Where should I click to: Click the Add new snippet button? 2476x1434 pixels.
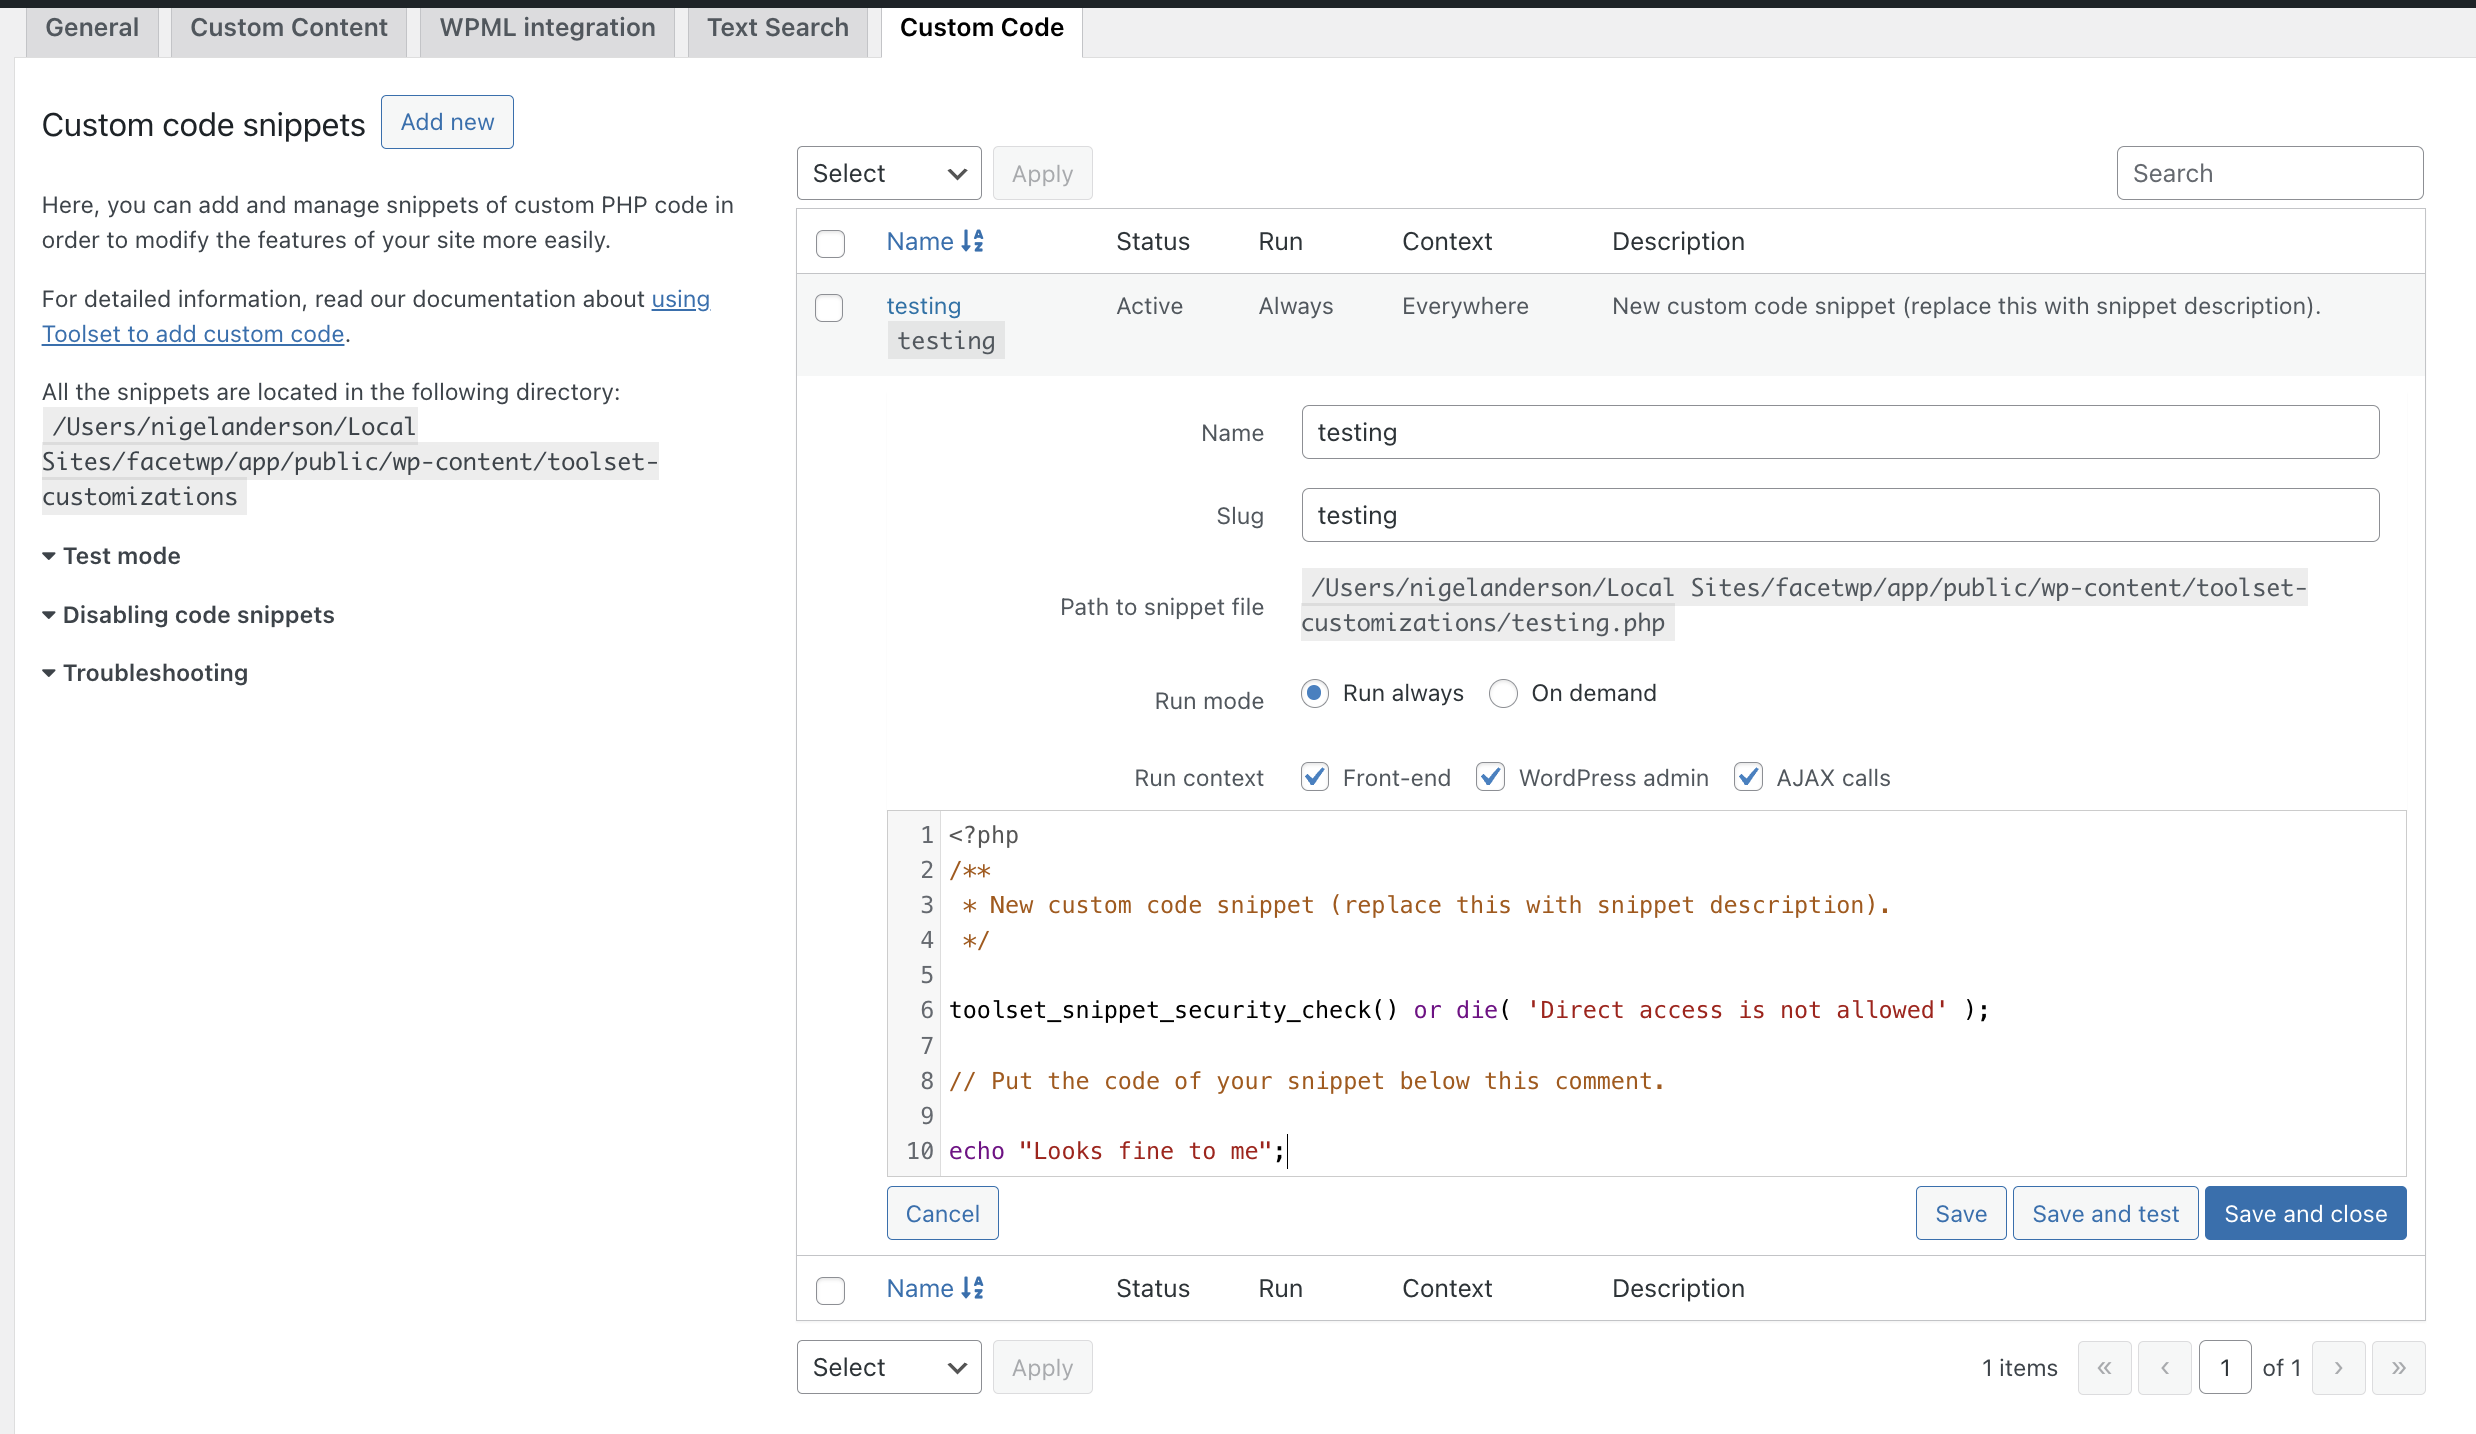[x=447, y=122]
